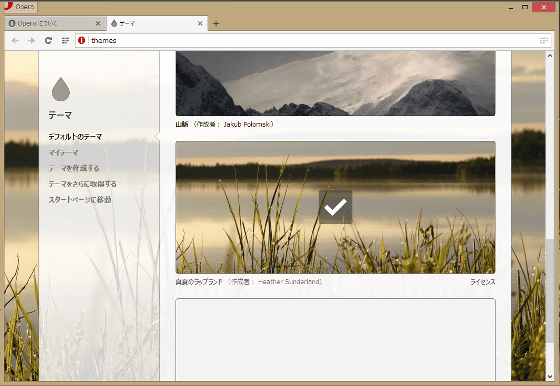Open テーマを作成する link

tap(74, 168)
